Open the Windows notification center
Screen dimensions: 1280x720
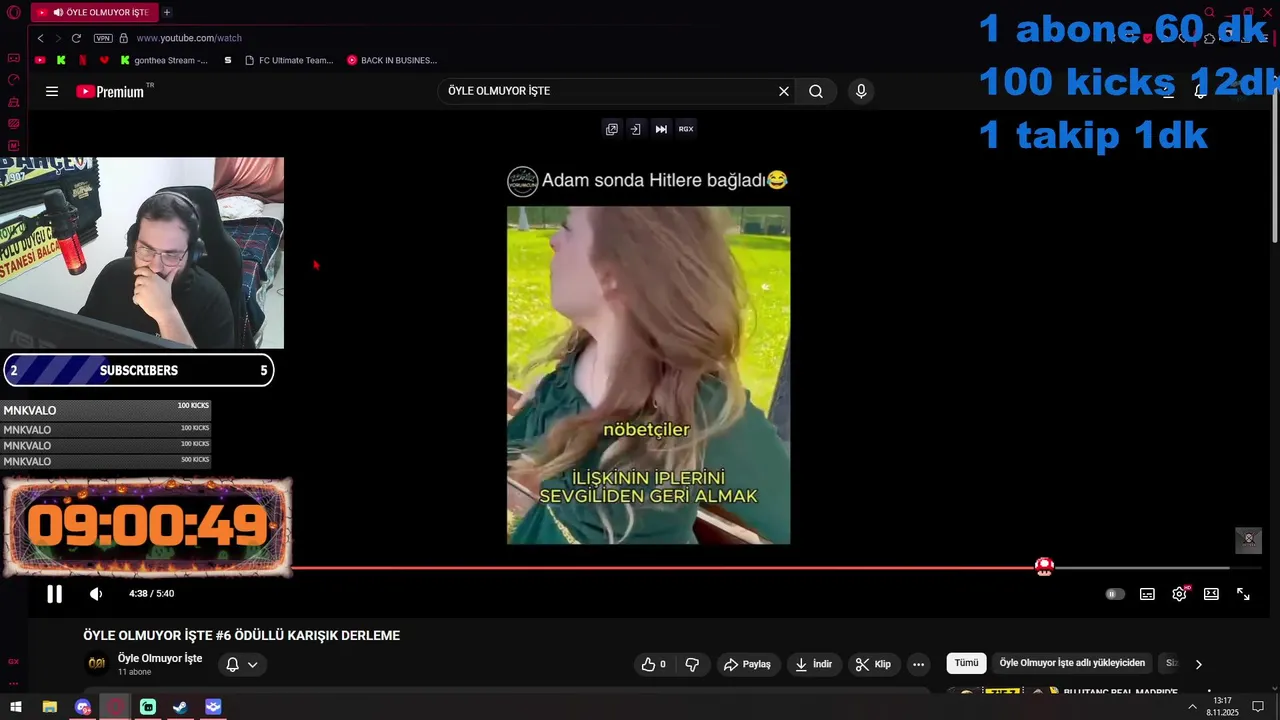[1259, 707]
